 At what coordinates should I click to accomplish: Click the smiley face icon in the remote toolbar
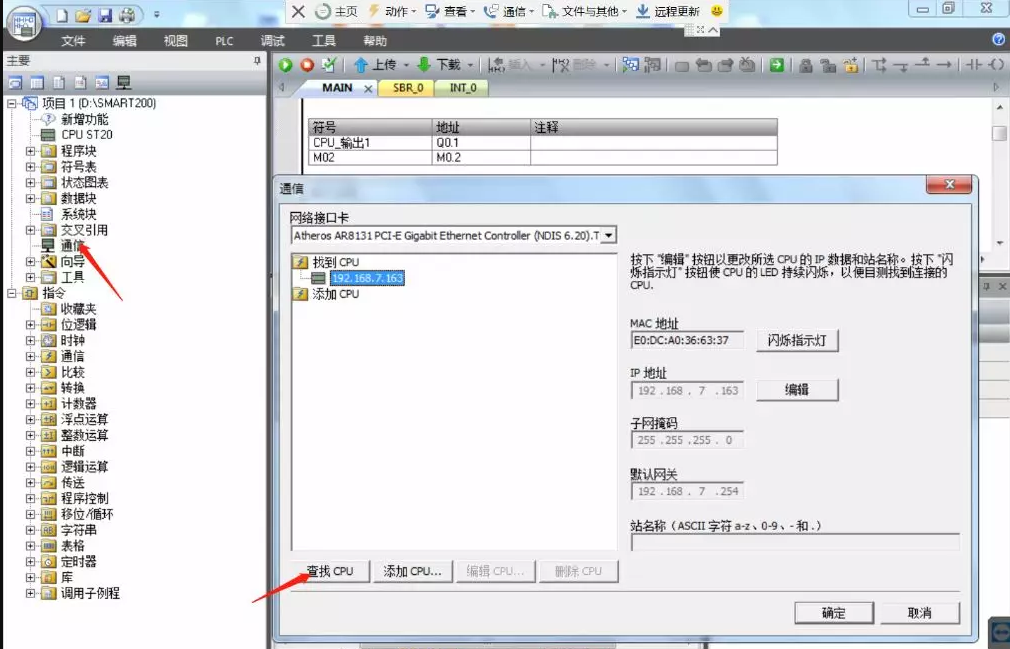click(x=717, y=11)
